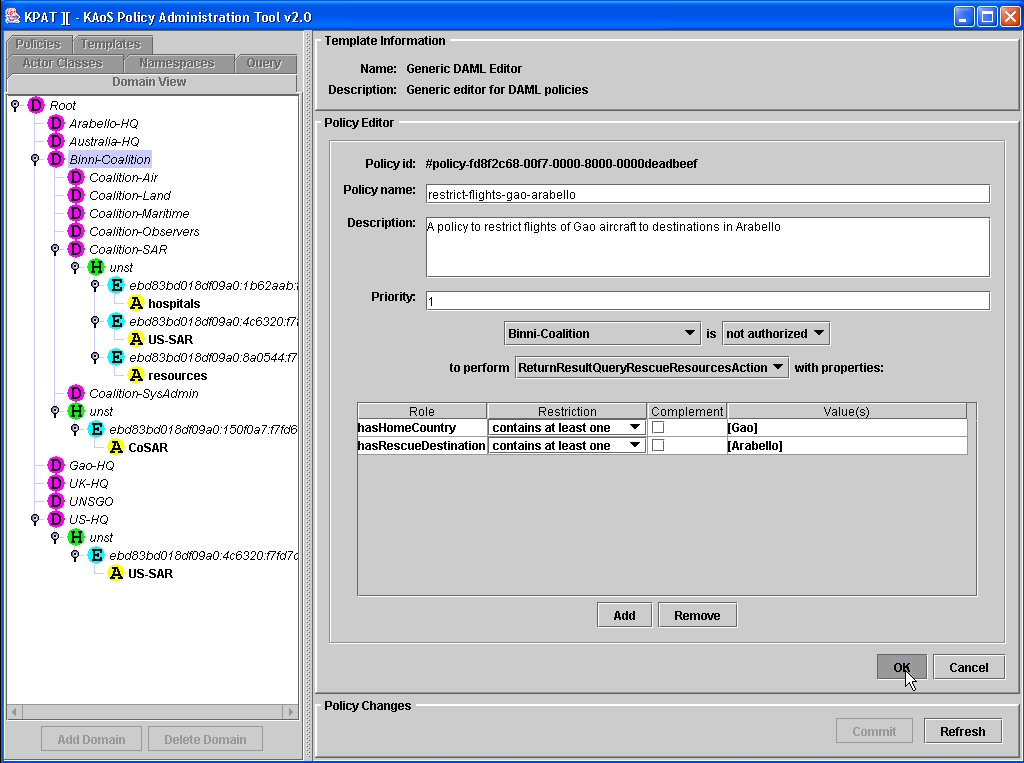Click the Coalition-Observers domain icon
The width and height of the screenshot is (1024, 763).
(76, 231)
